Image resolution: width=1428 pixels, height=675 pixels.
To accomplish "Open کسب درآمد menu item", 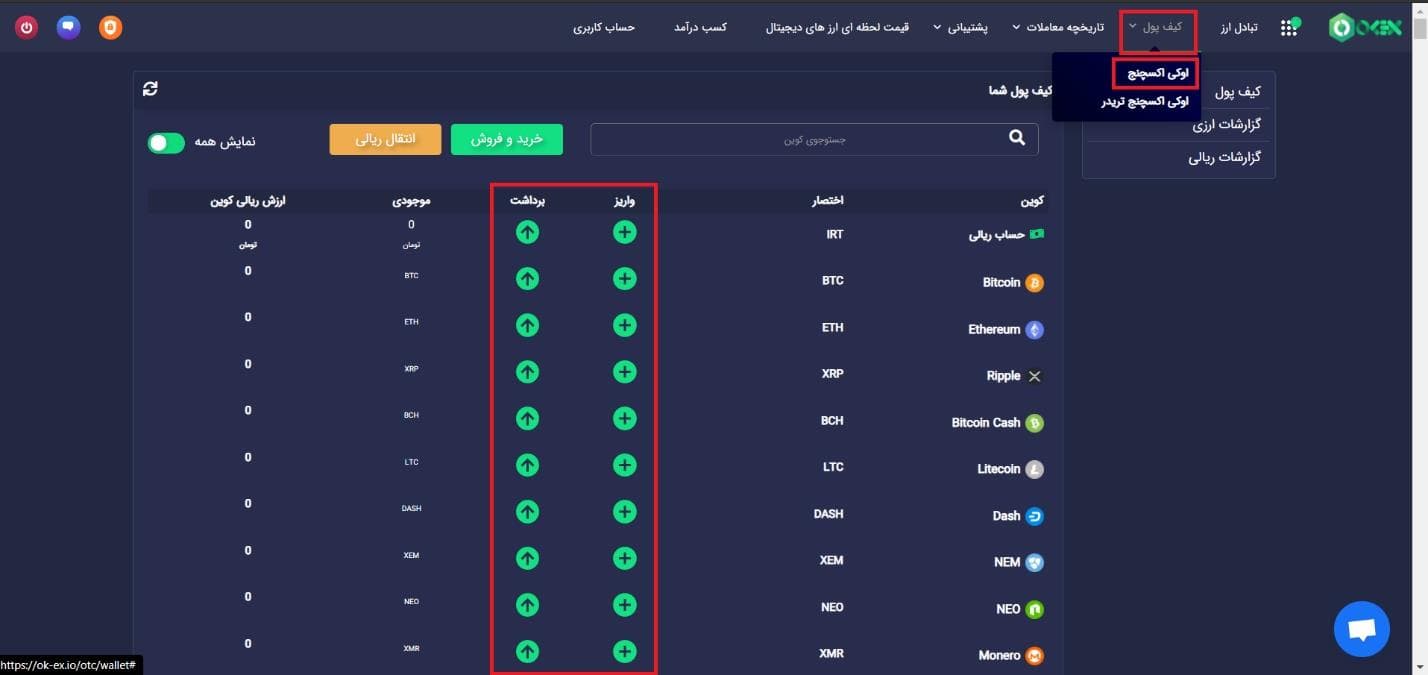I will pos(700,27).
